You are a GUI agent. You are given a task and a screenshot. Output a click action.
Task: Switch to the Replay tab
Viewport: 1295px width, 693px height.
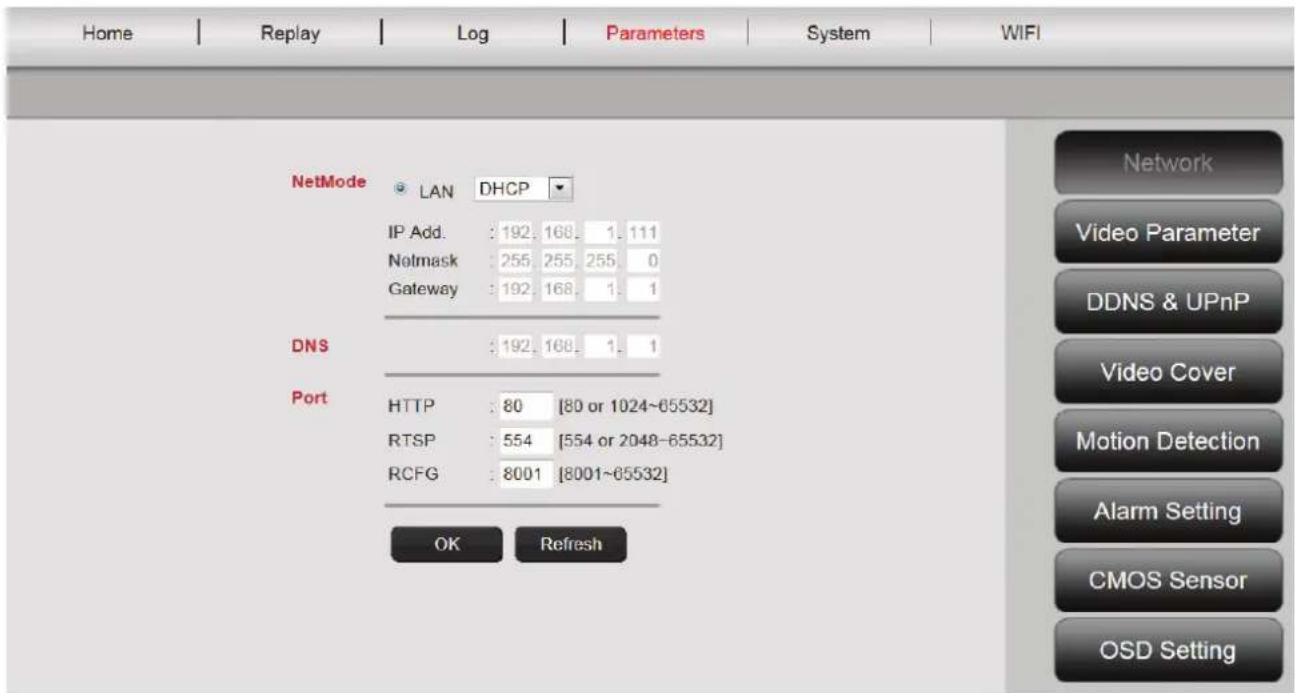[289, 34]
